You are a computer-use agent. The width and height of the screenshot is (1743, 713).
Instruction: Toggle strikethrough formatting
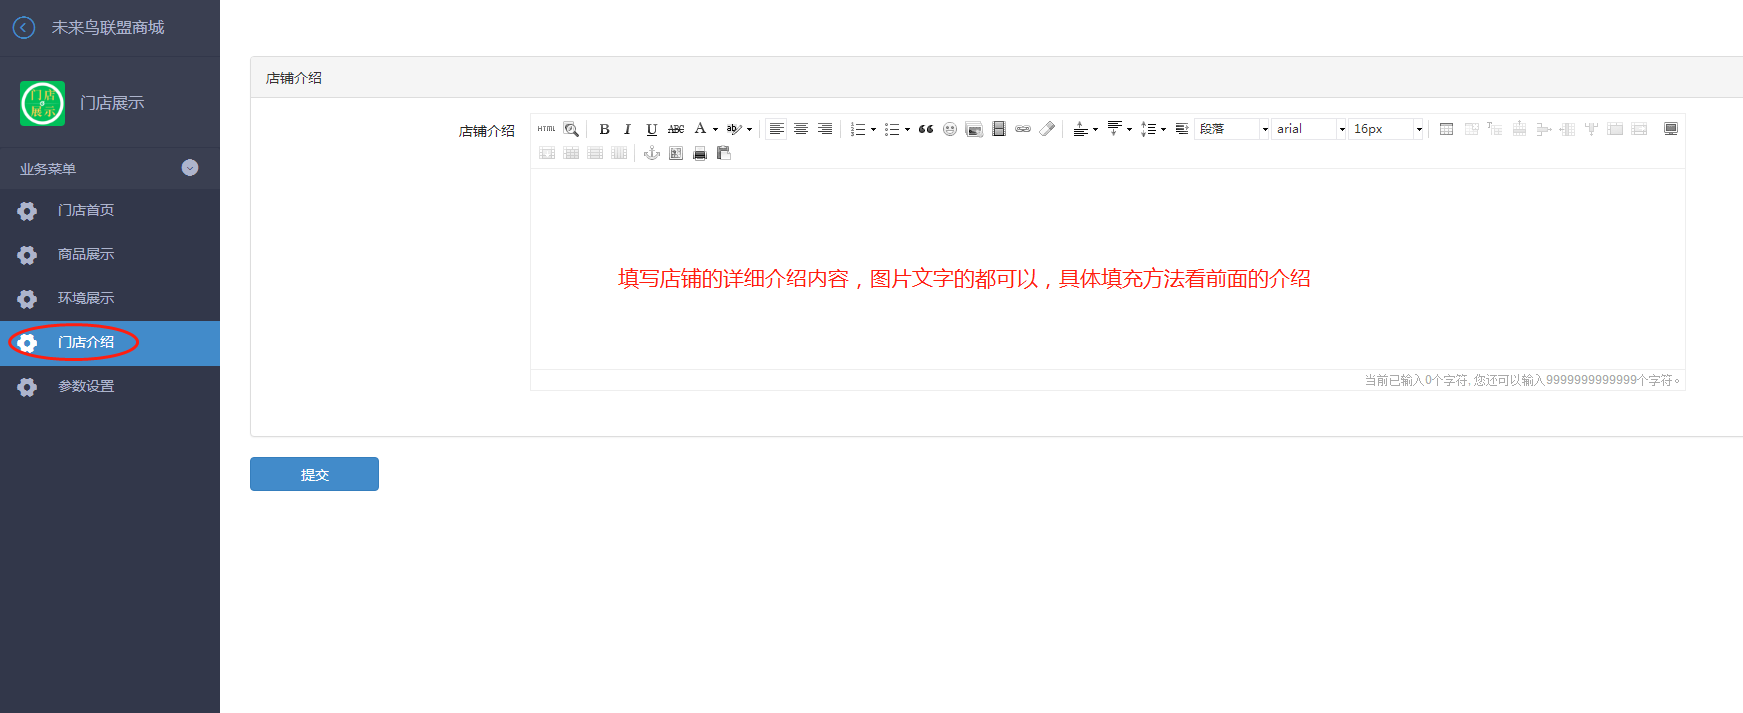click(676, 129)
